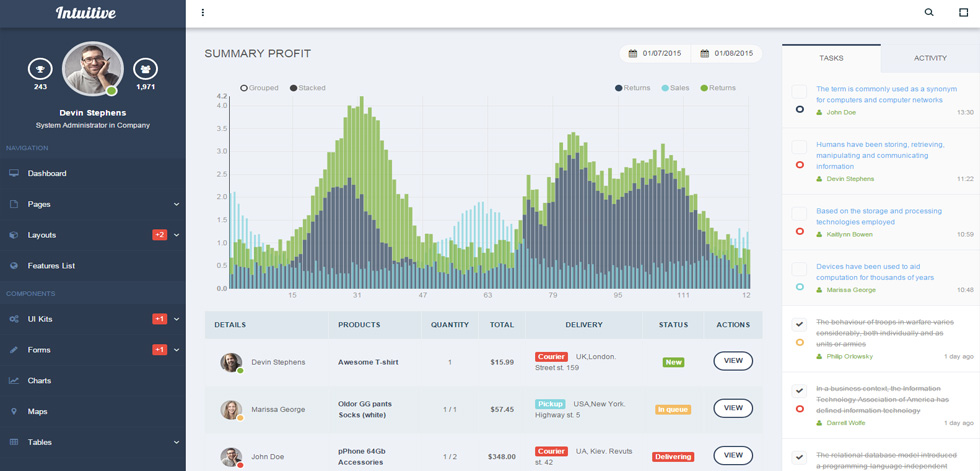Image resolution: width=980 pixels, height=471 pixels.
Task: Click the trophy icon above 243
Action: pos(40,69)
